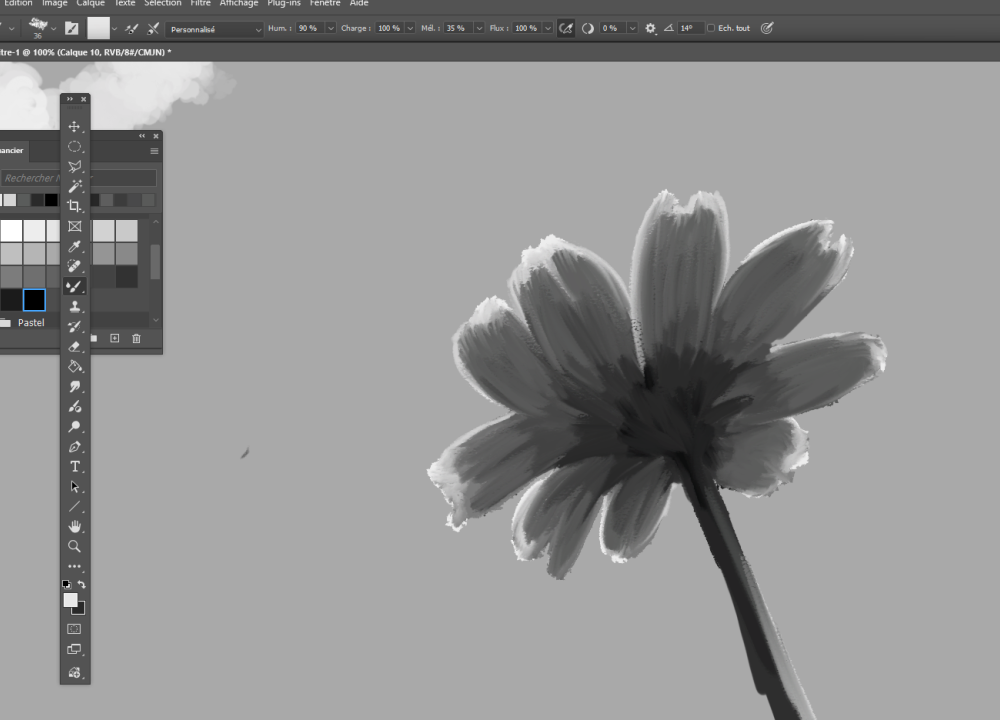Select the Smudge tool
This screenshot has height=720, width=1000.
[x=75, y=386]
